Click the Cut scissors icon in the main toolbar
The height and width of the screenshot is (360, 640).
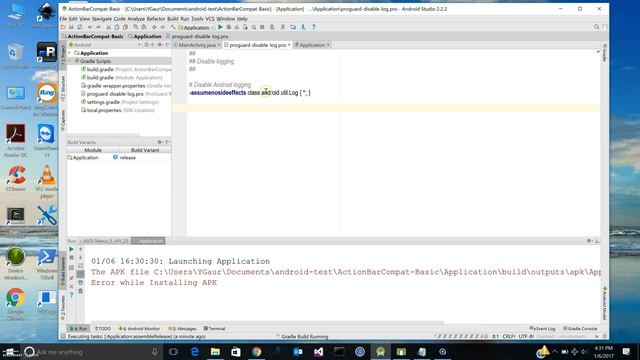108,27
